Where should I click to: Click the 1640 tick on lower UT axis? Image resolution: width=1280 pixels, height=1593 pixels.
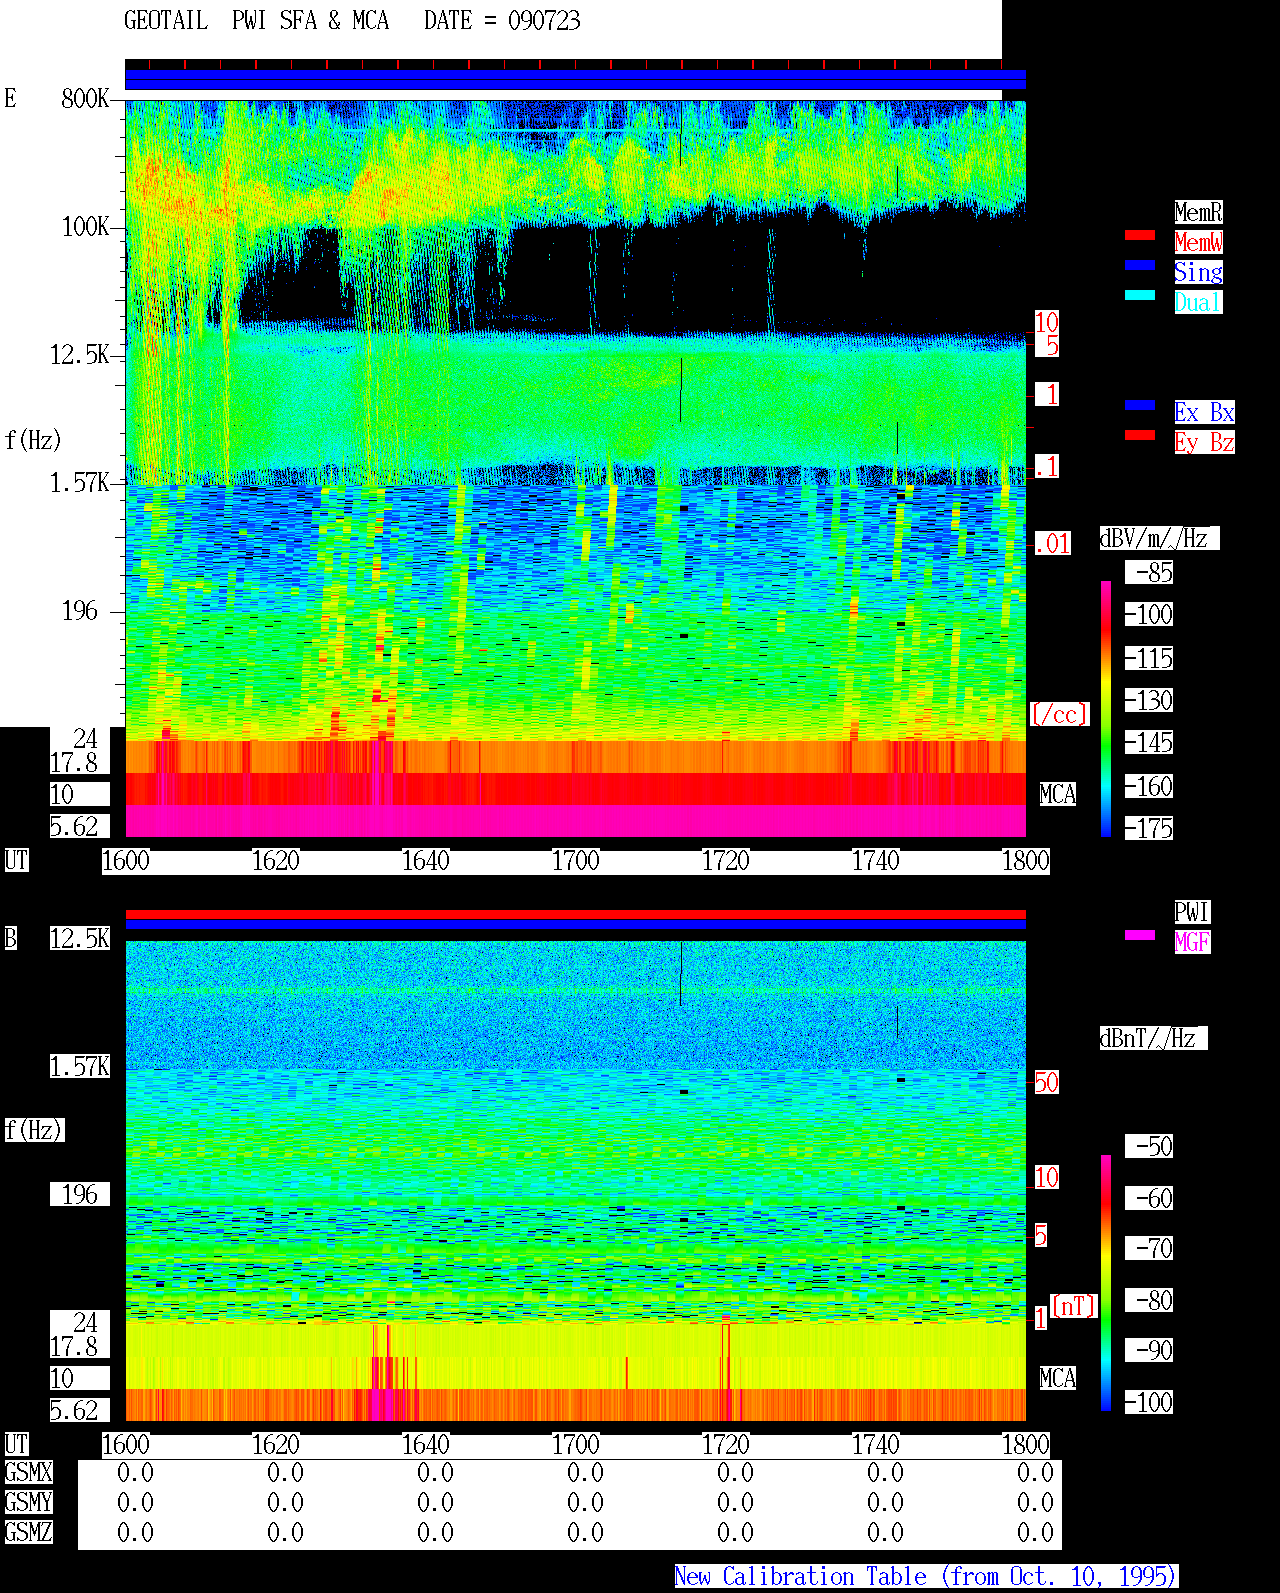(x=425, y=1444)
